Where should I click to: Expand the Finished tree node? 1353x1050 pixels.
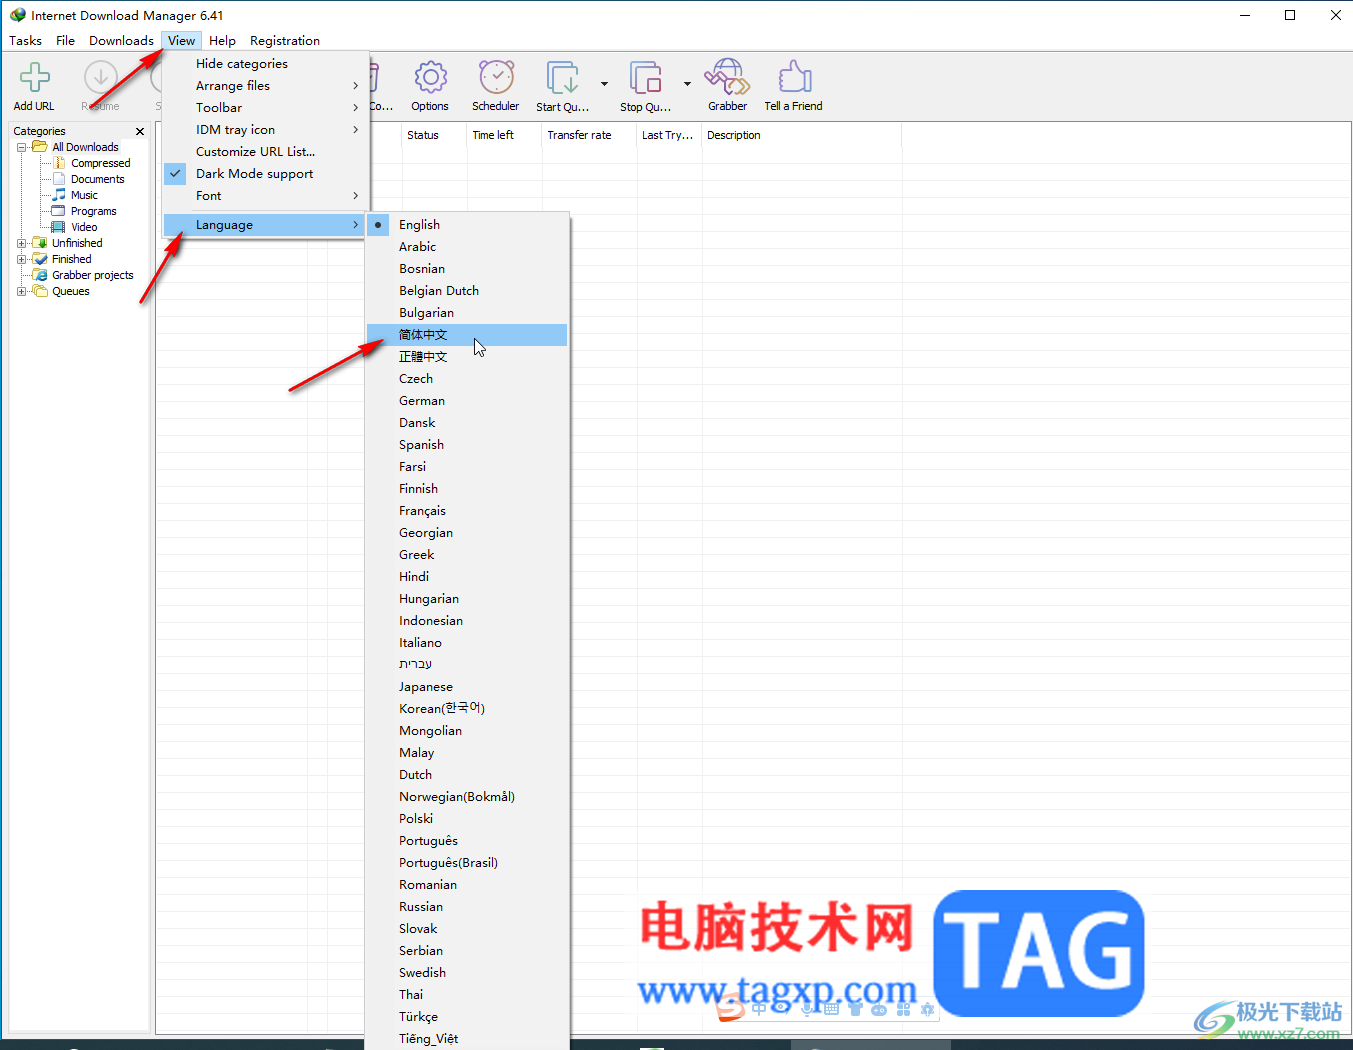coord(22,259)
